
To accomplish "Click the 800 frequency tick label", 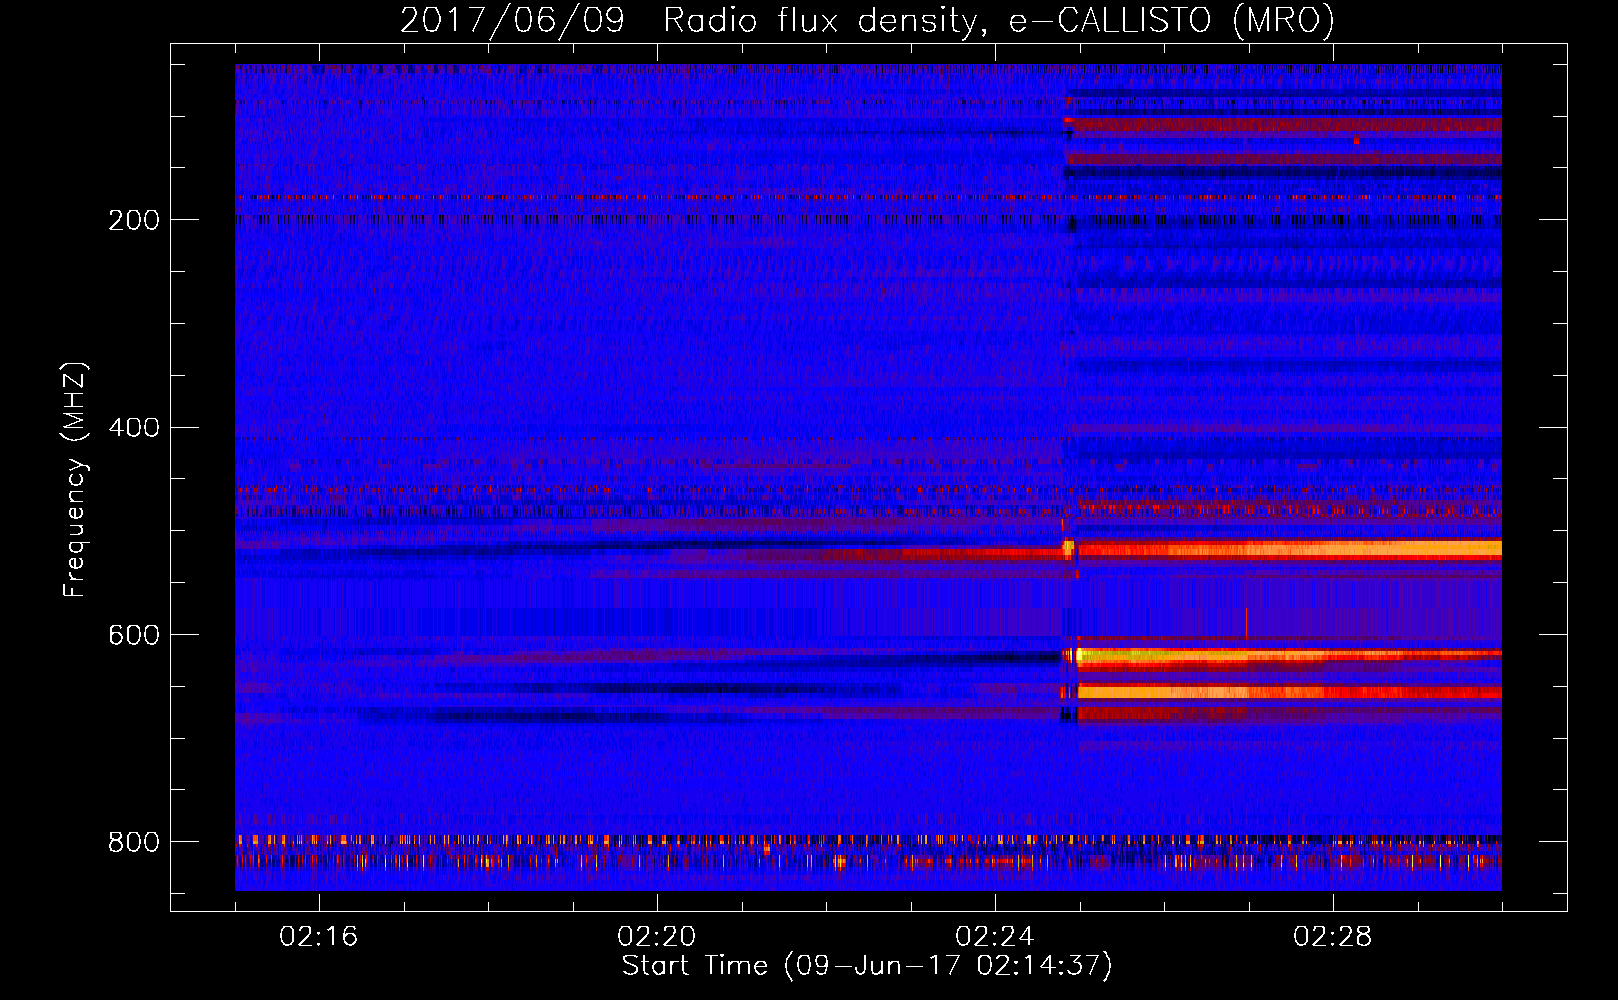I will click(134, 842).
